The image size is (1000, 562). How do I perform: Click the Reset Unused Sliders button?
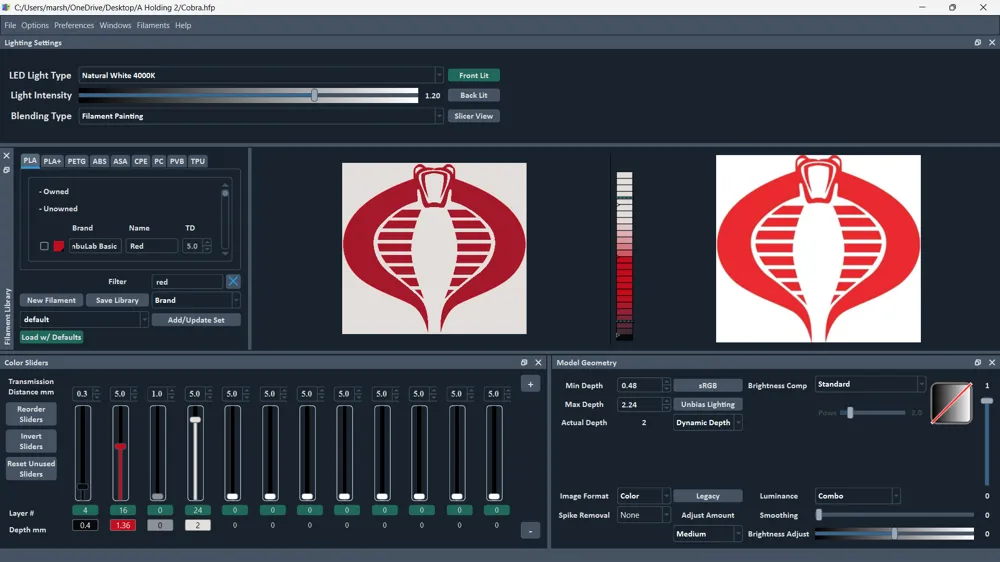(31, 469)
